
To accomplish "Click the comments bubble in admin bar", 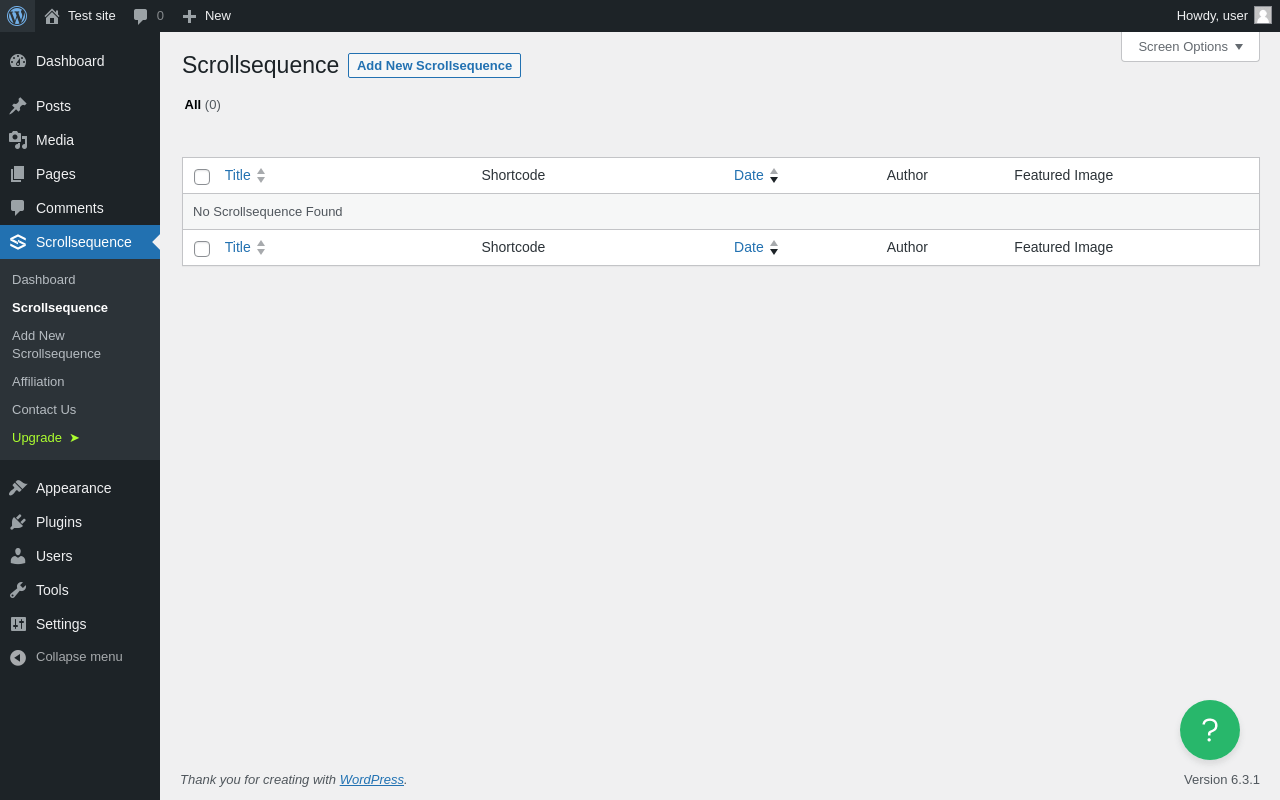I will (141, 16).
